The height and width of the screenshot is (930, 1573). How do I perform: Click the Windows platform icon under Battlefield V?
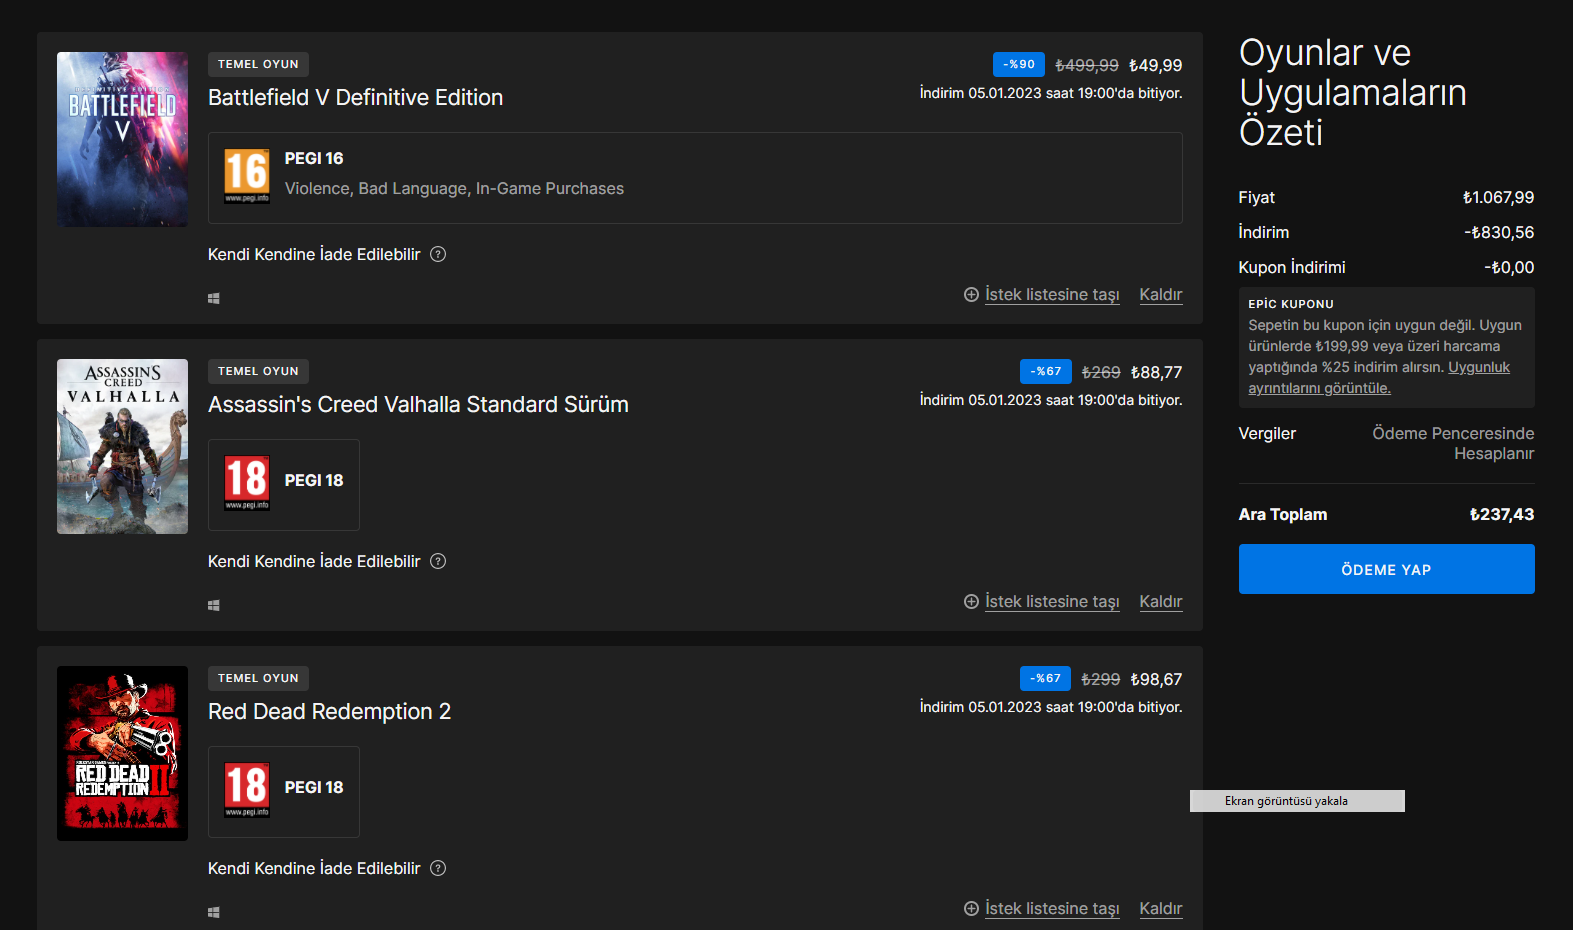(213, 298)
